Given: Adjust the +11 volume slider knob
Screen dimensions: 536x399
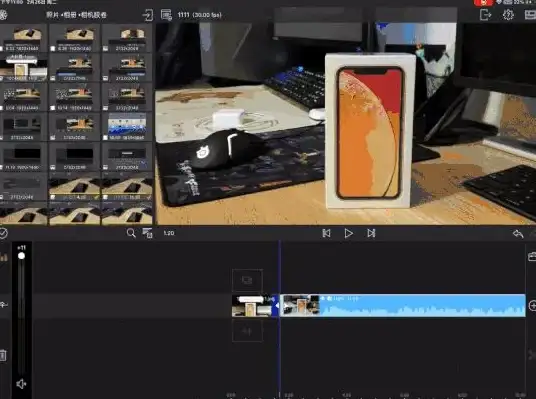Looking at the screenshot, I should point(21,256).
